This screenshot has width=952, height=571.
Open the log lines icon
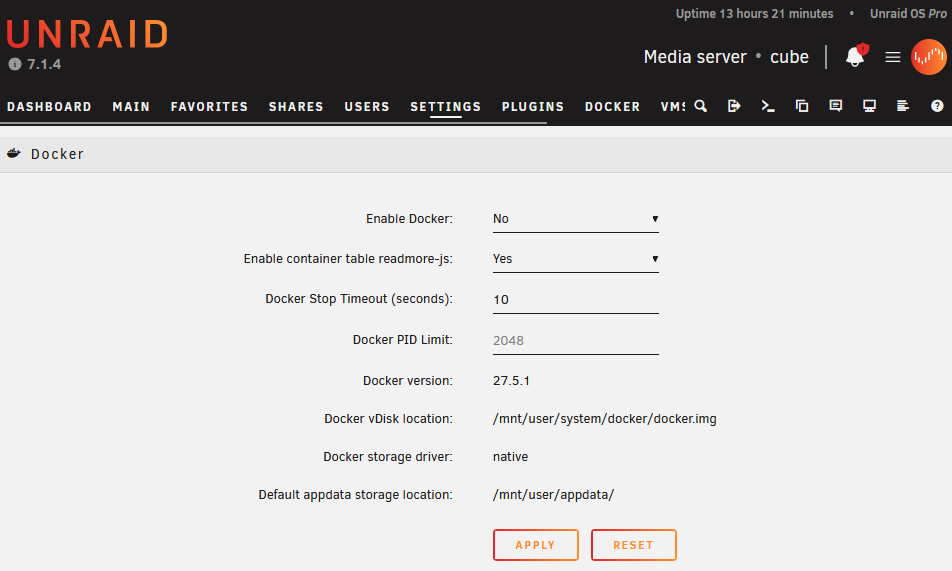pyautogui.click(x=903, y=106)
